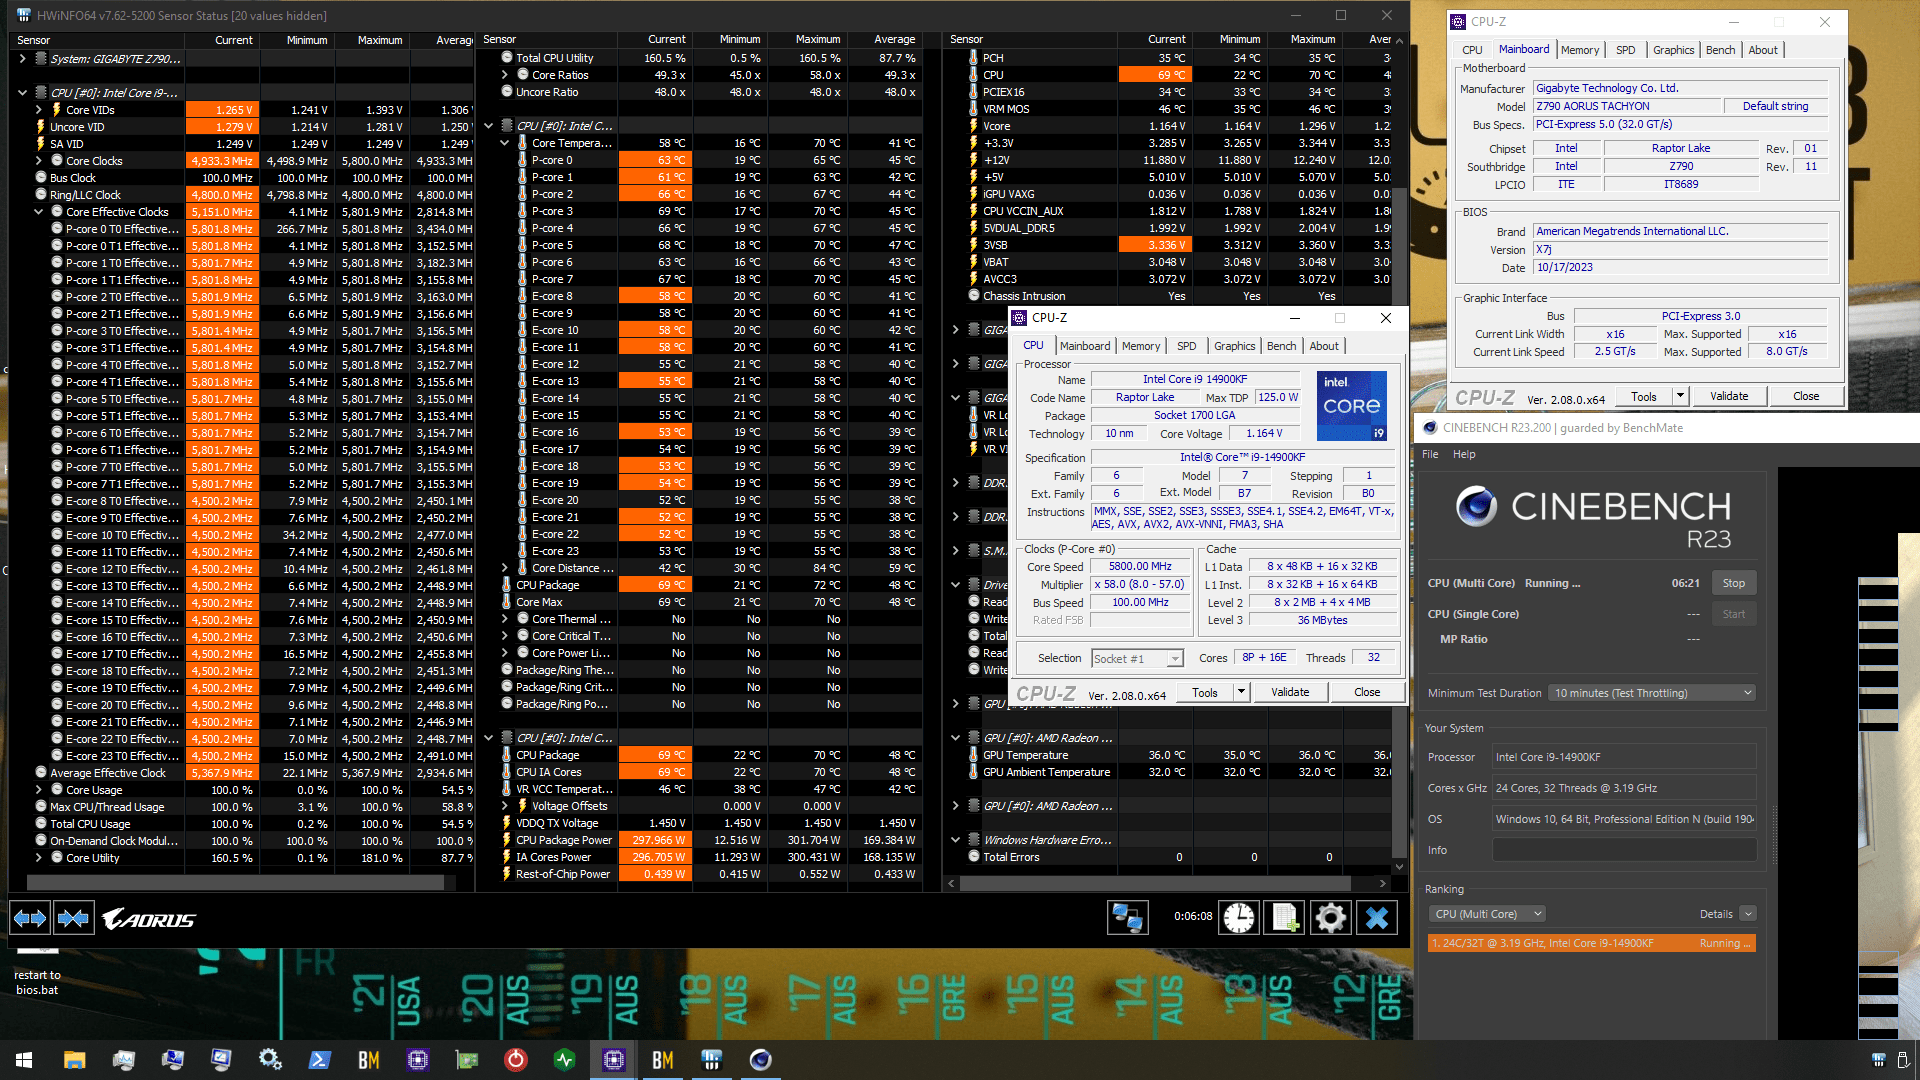The width and height of the screenshot is (1920, 1080).
Task: Open the Minimum Test Duration dropdown
Action: pyautogui.click(x=1652, y=693)
